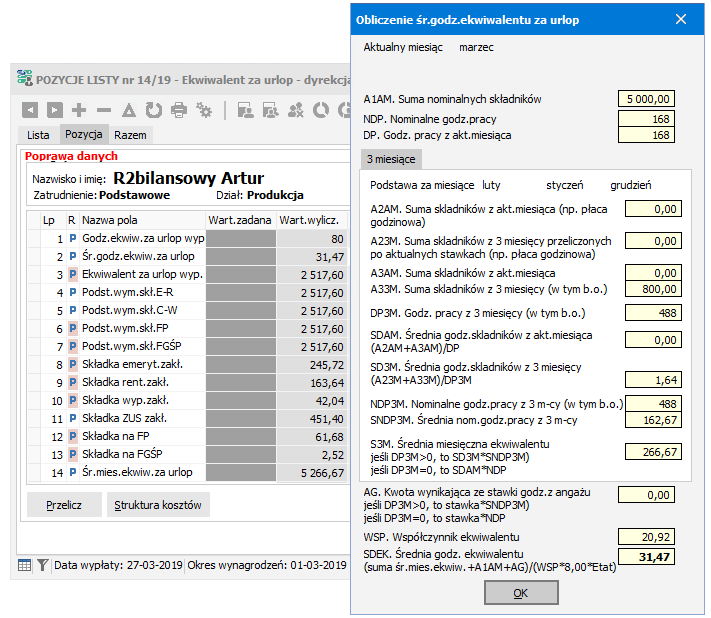
Task: Print the list using printer icon
Action: 179,110
